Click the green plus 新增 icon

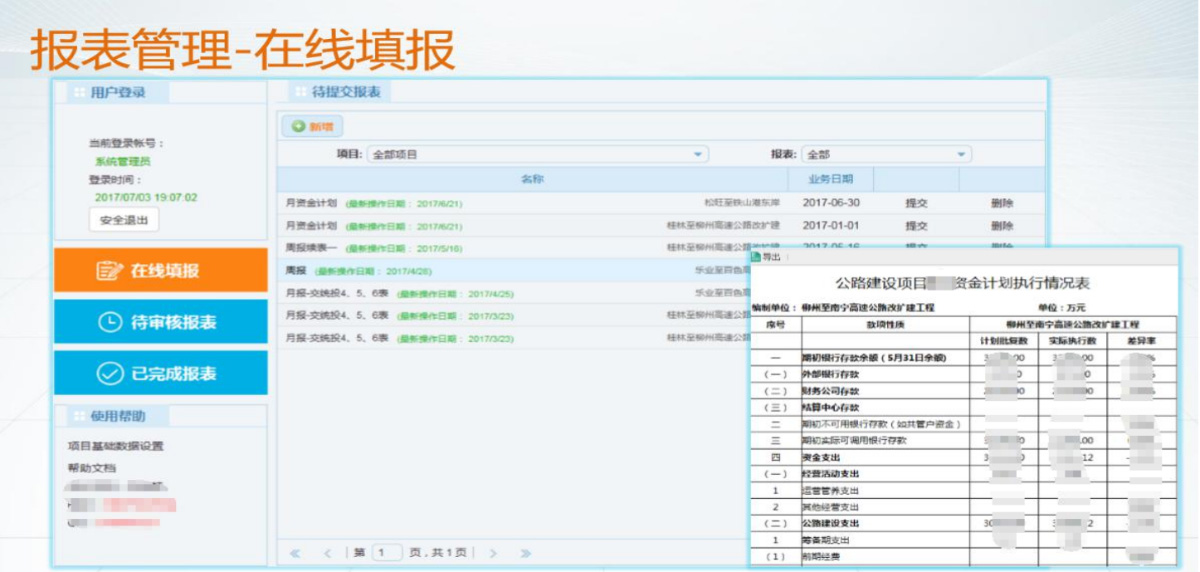(298, 127)
